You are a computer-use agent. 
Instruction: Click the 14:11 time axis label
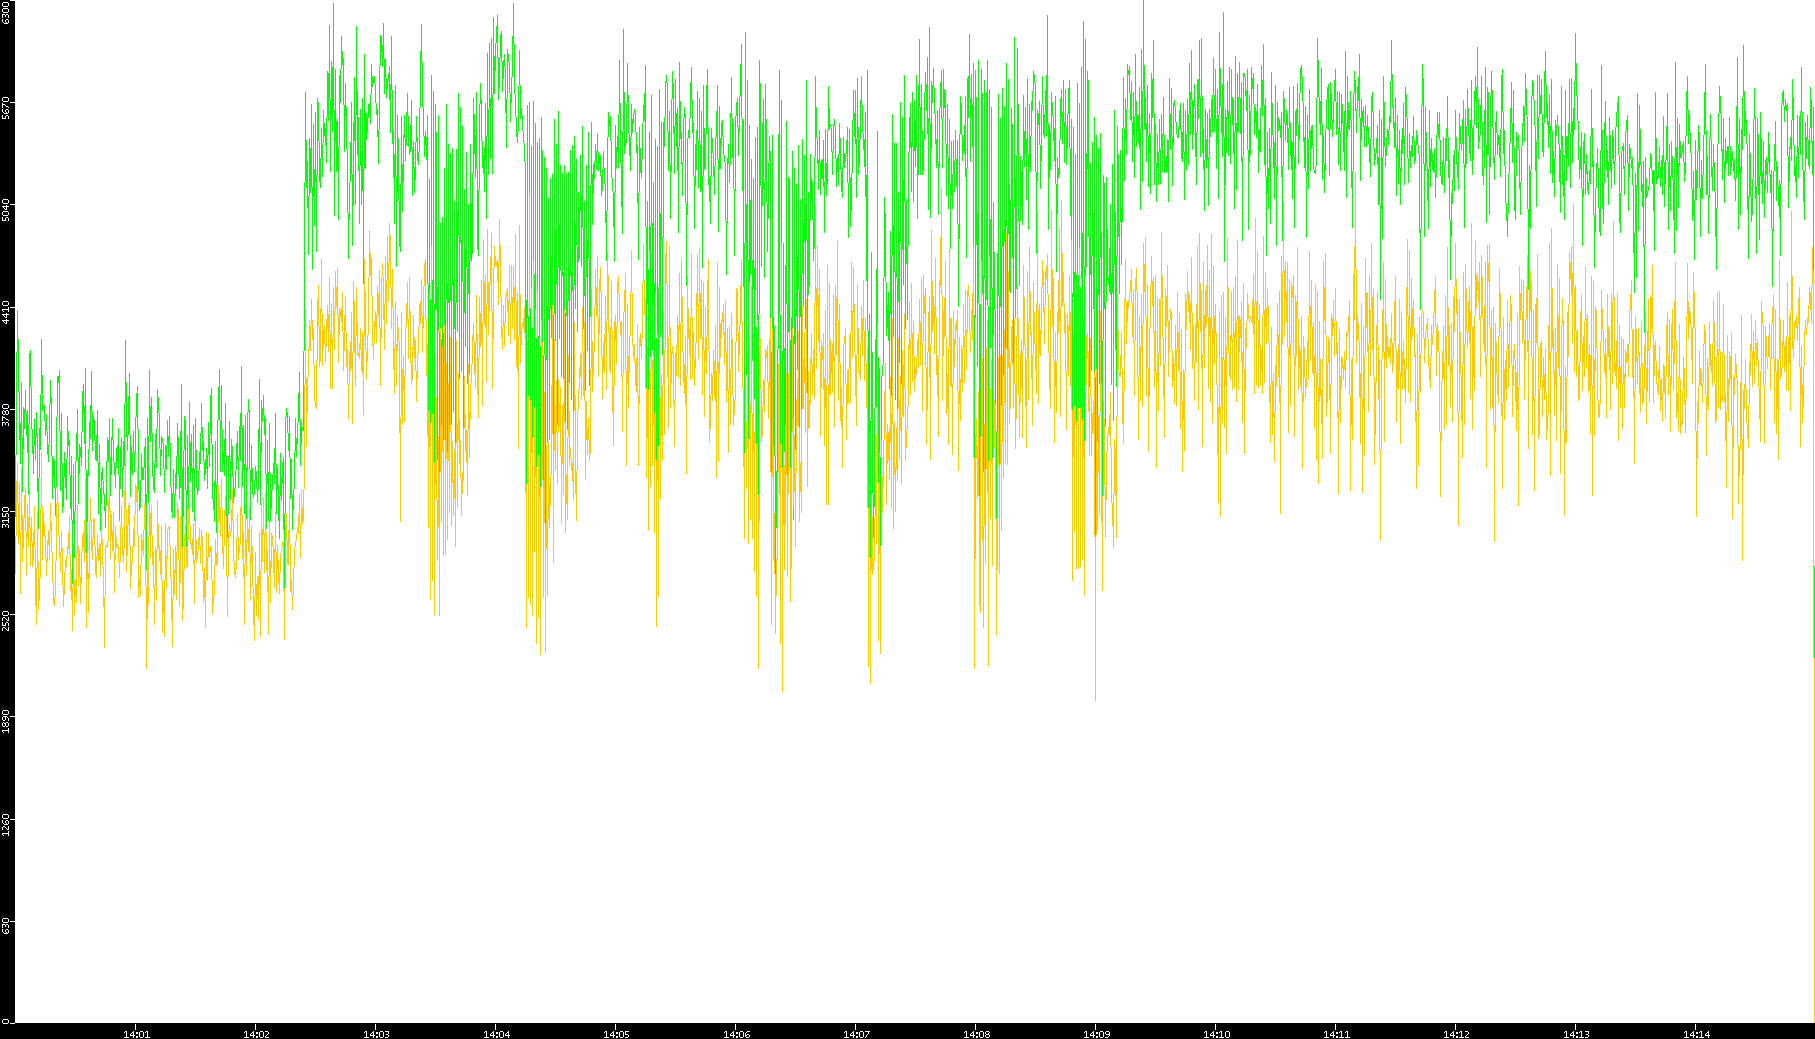click(x=1336, y=1034)
